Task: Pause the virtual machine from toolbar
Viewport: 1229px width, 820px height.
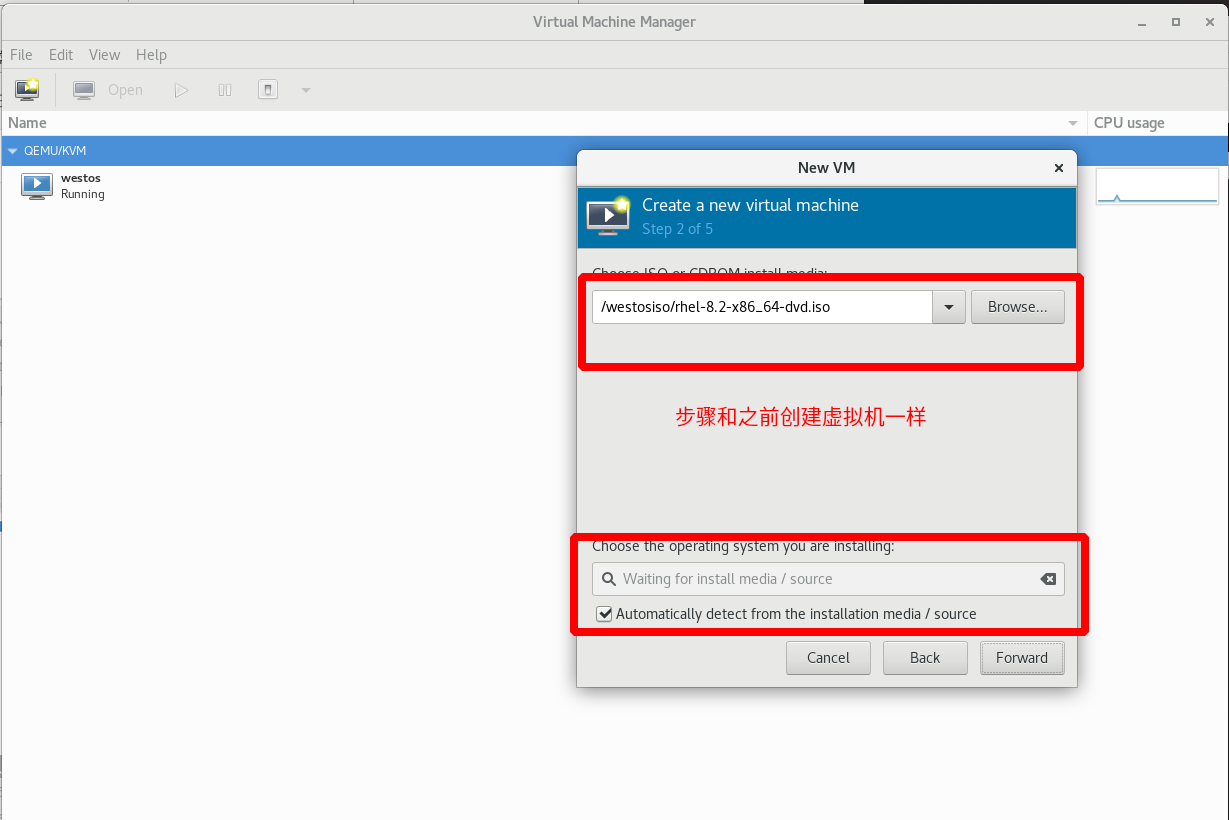Action: (x=225, y=90)
